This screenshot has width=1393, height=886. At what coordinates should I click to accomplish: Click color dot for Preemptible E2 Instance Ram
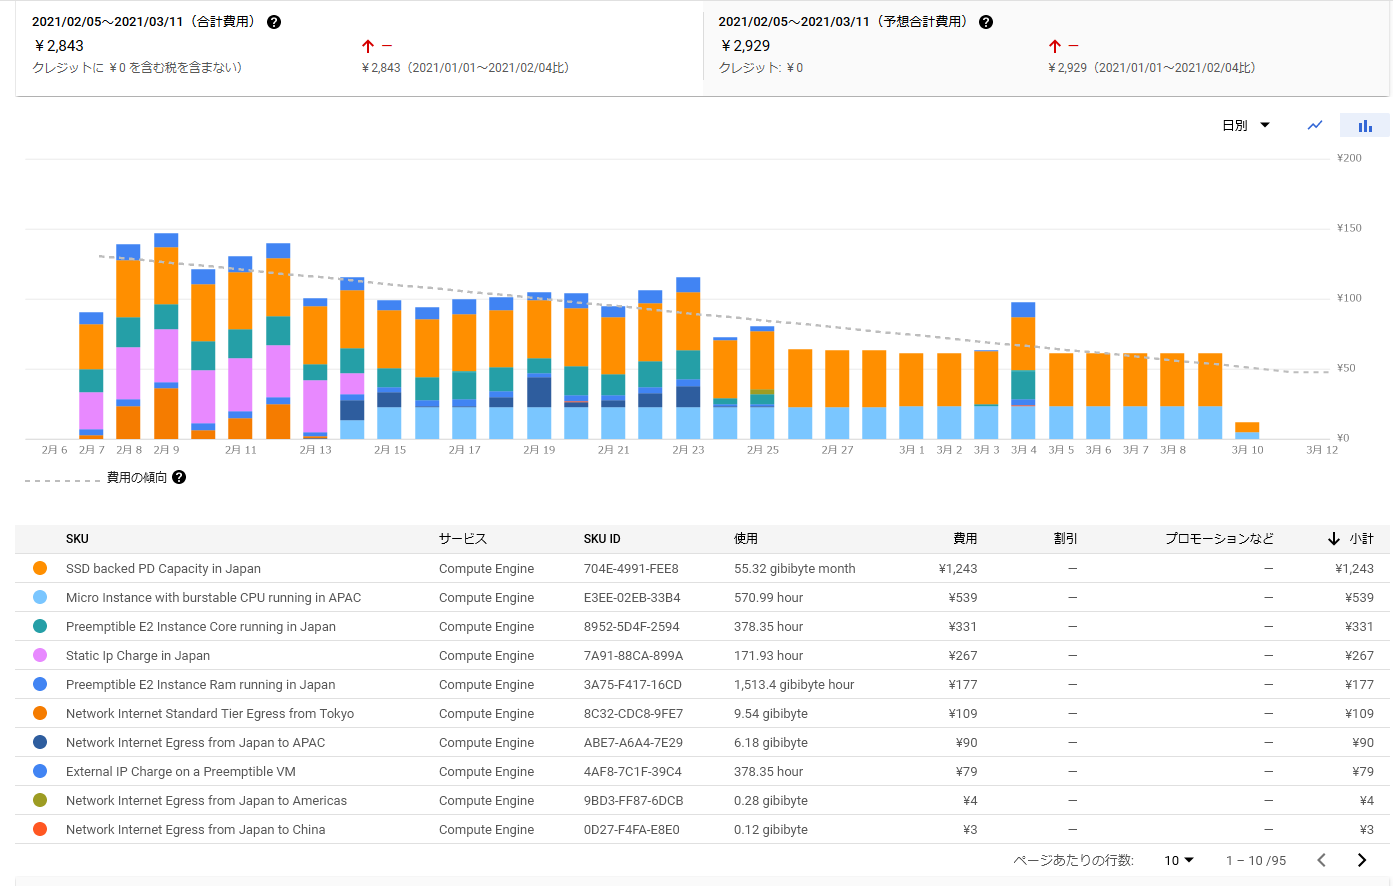40,684
